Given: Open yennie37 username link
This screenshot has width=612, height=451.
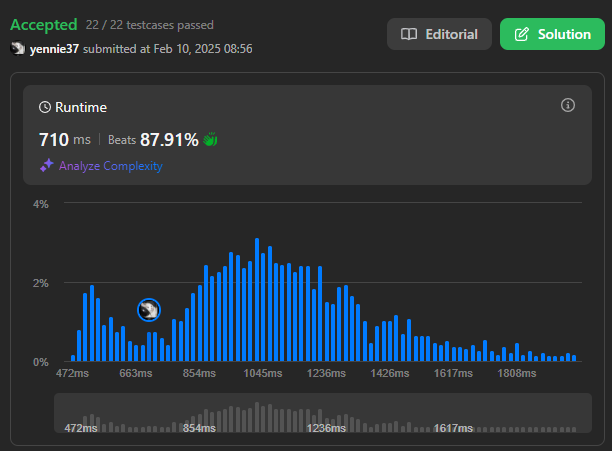Looking at the screenshot, I should (x=54, y=49).
